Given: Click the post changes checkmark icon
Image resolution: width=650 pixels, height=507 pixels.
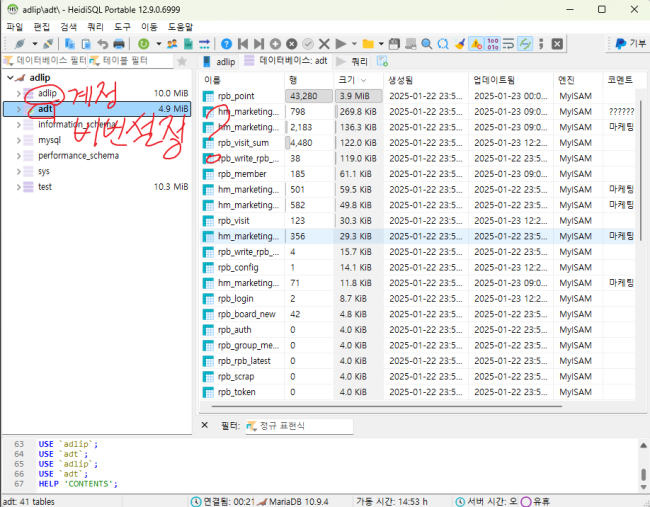Looking at the screenshot, I should 308,44.
